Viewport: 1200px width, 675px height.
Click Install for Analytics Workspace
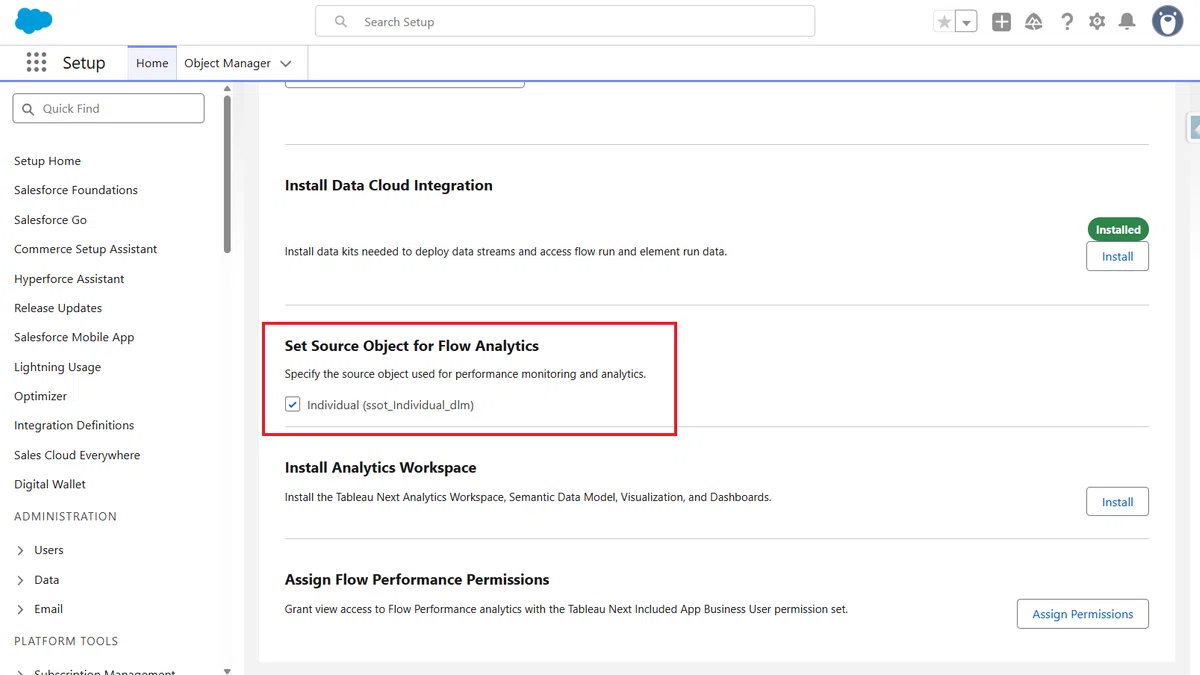click(x=1117, y=502)
